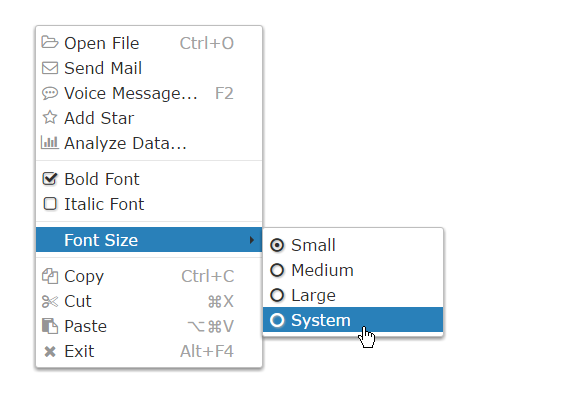Click the Alt+F4 shortcut next to Exit
The height and width of the screenshot is (398, 583).
tap(207, 352)
